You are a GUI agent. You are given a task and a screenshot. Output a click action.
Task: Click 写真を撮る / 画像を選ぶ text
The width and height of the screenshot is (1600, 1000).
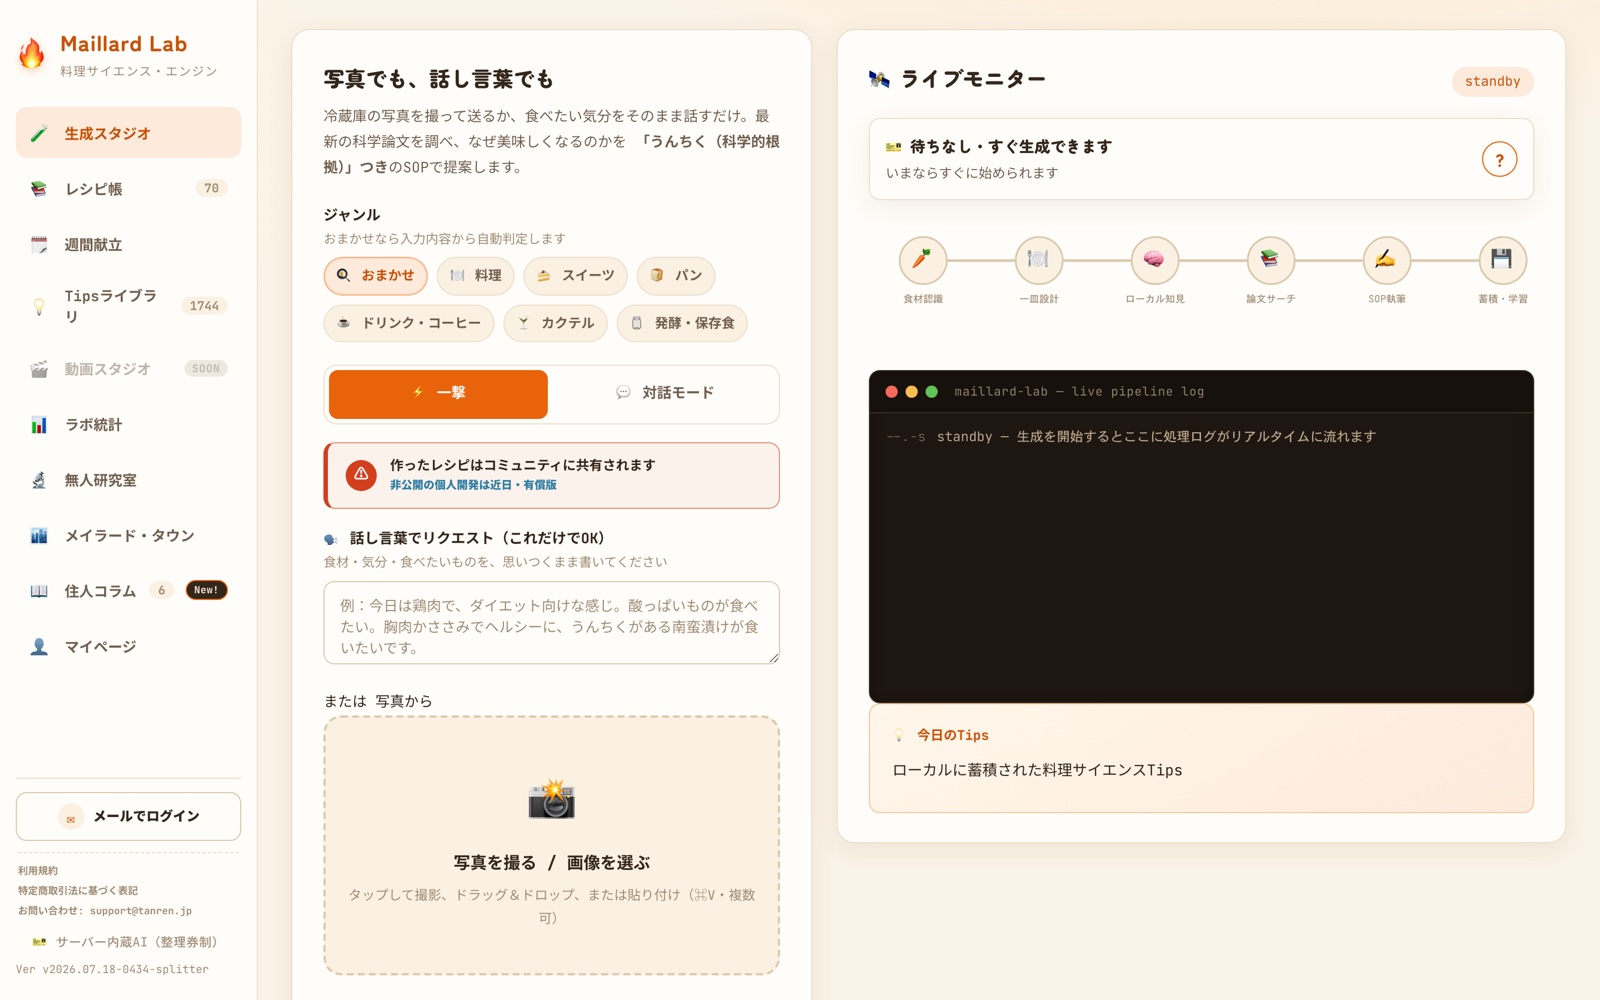[x=552, y=862]
